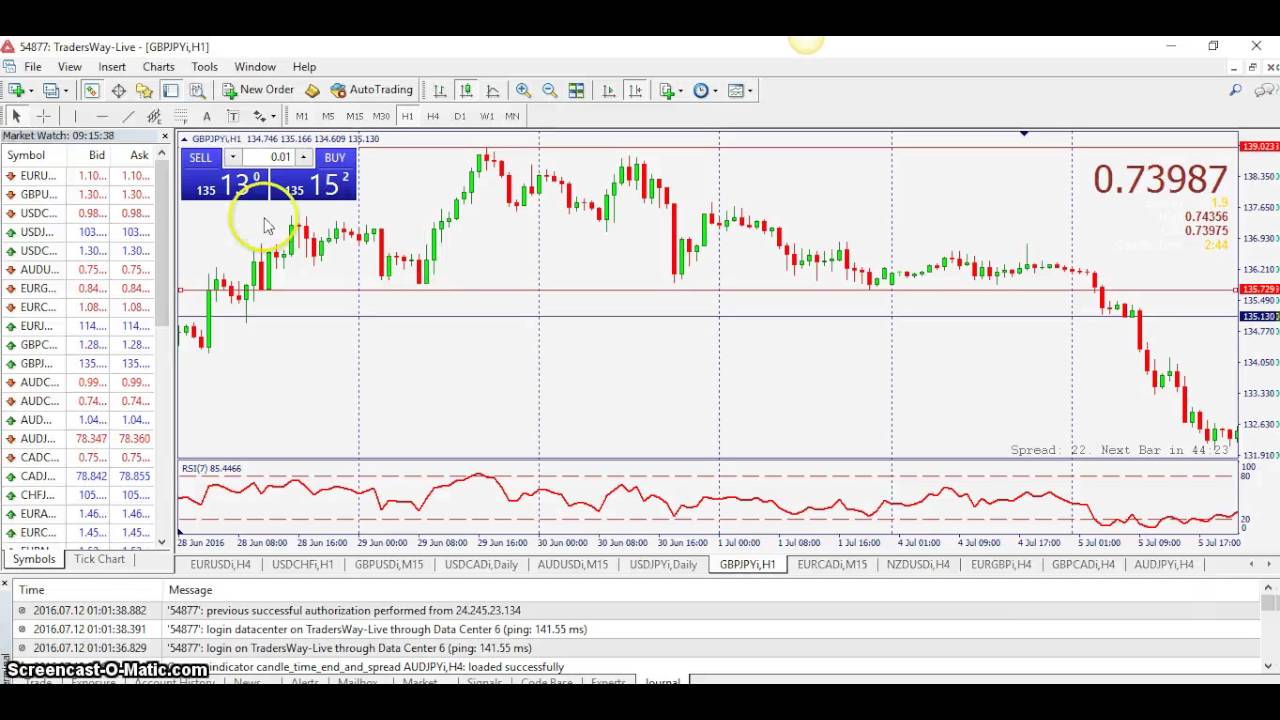
Task: Expand the Profiles dropdown arrow
Action: [x=65, y=90]
